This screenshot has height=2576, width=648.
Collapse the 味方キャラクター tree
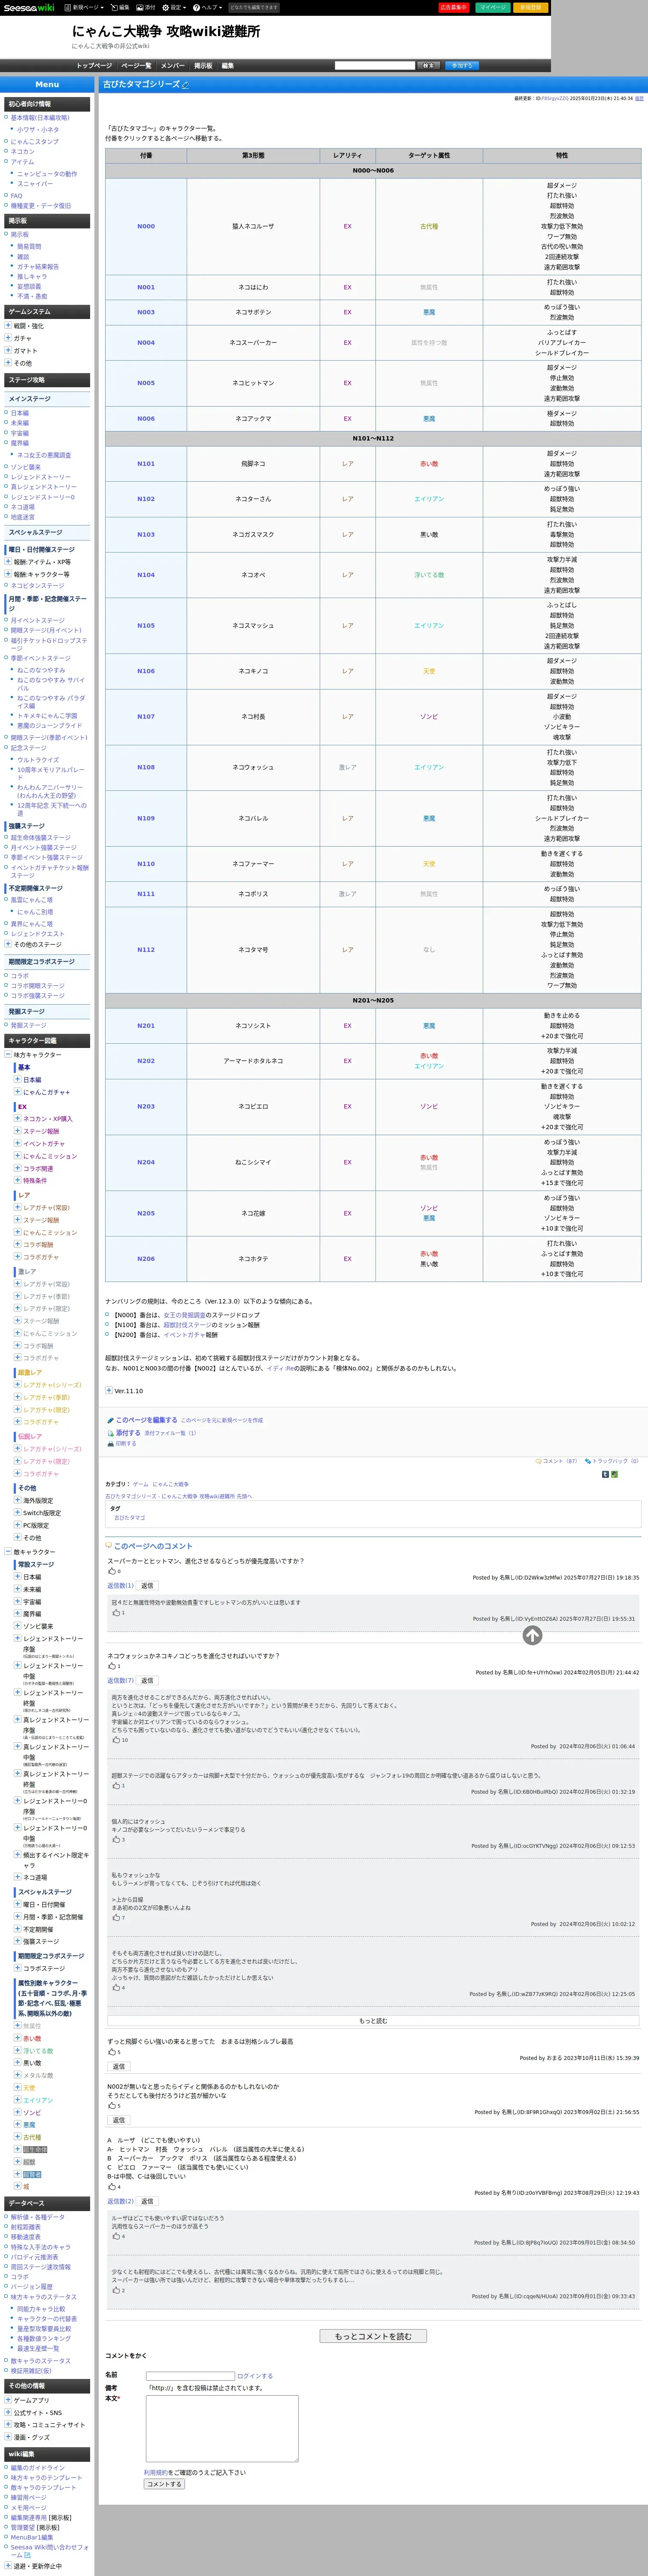pyautogui.click(x=8, y=1055)
